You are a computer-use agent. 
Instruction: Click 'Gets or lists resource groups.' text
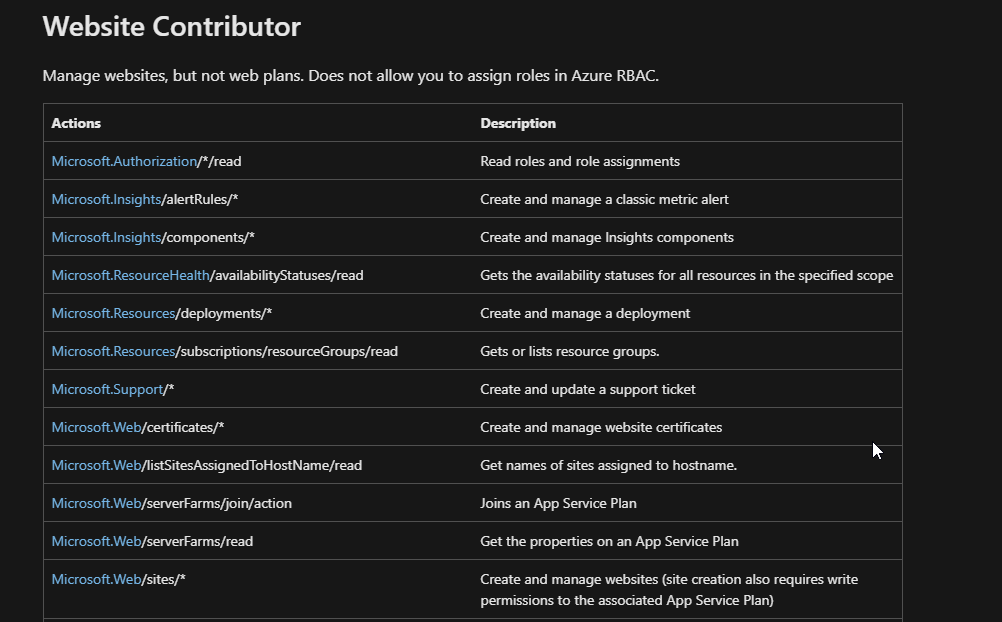pyautogui.click(x=570, y=352)
